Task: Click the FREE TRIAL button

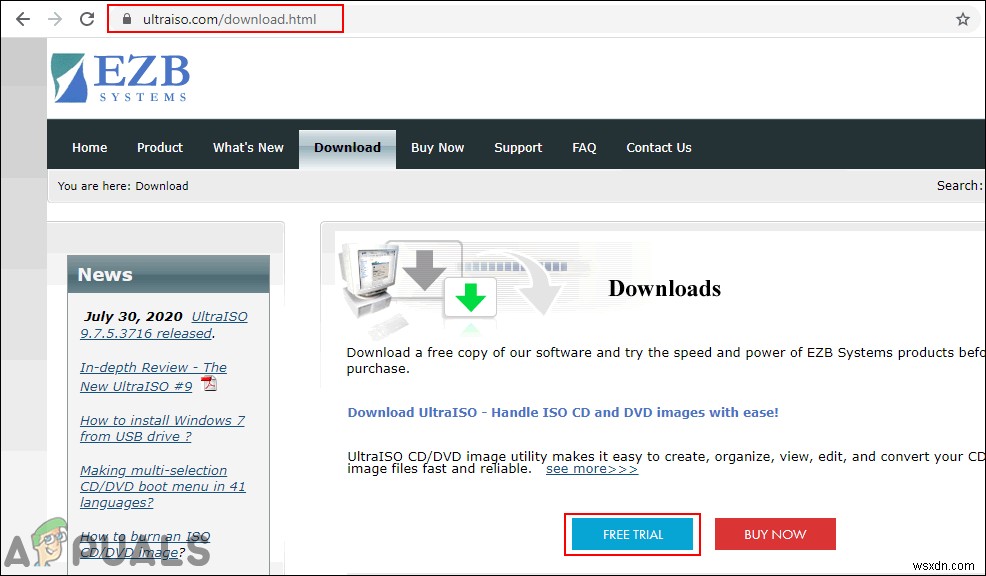Action: coord(633,534)
